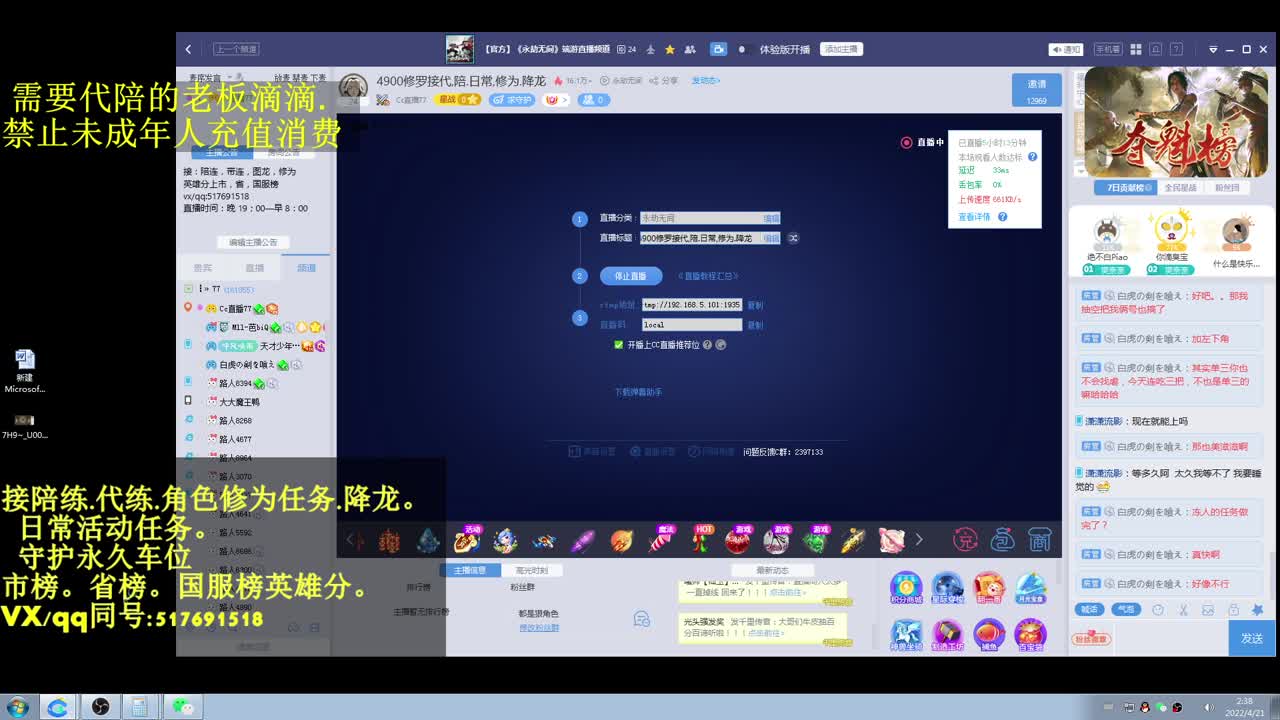The height and width of the screenshot is (720, 1280).
Task: Open the 发动态 link
Action: pyautogui.click(x=705, y=81)
